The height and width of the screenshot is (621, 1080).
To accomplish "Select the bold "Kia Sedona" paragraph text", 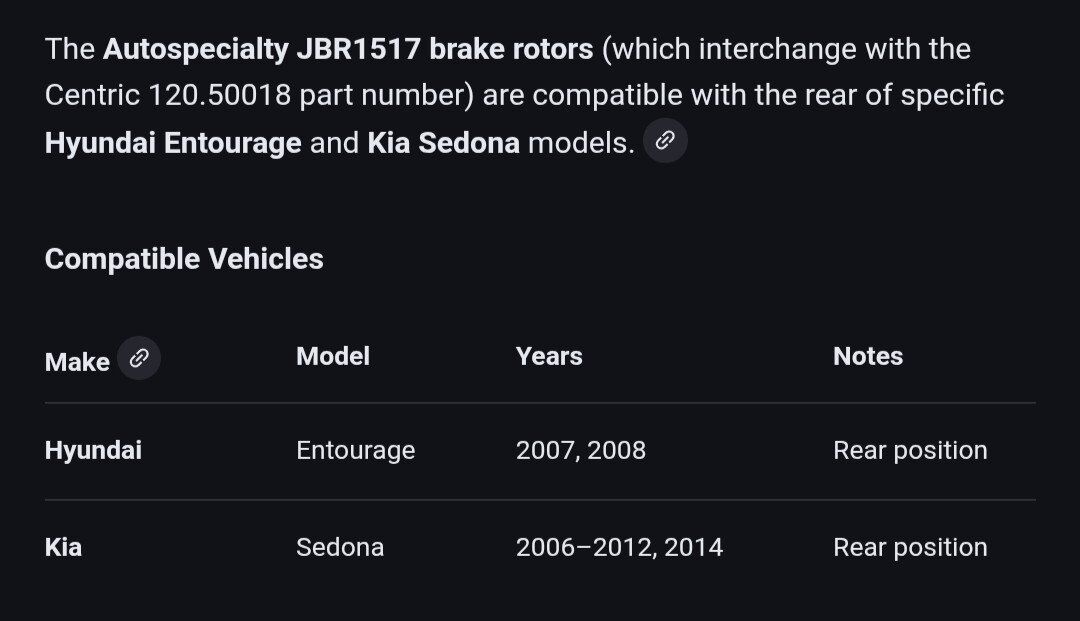I will click(x=443, y=143).
